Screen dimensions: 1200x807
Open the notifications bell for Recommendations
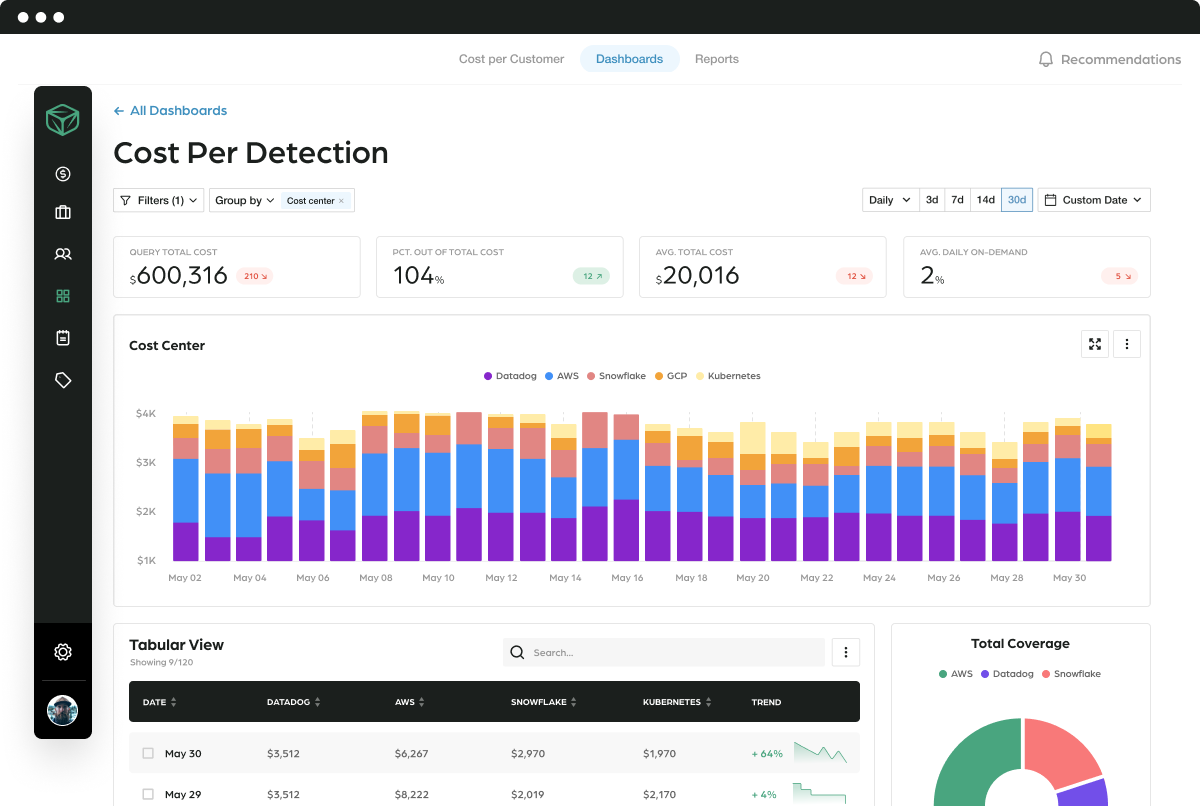pos(1046,59)
